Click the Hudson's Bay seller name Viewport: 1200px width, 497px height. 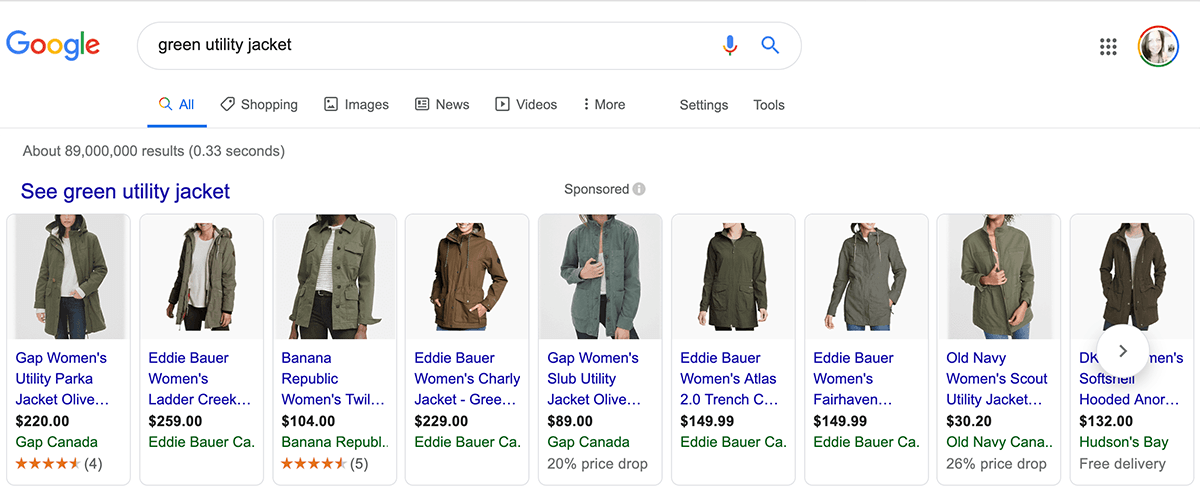click(1123, 442)
